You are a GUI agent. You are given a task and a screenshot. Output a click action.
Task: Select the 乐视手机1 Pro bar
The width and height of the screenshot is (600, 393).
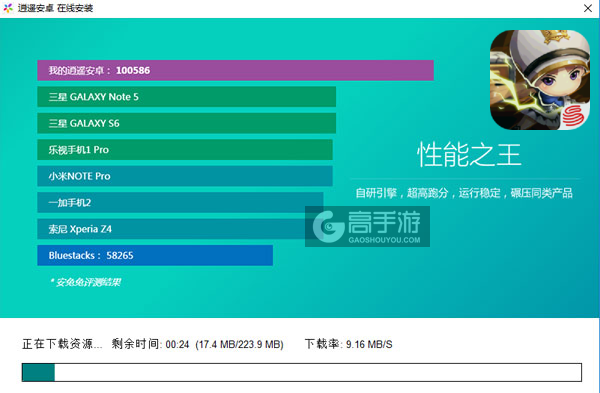tap(185, 150)
